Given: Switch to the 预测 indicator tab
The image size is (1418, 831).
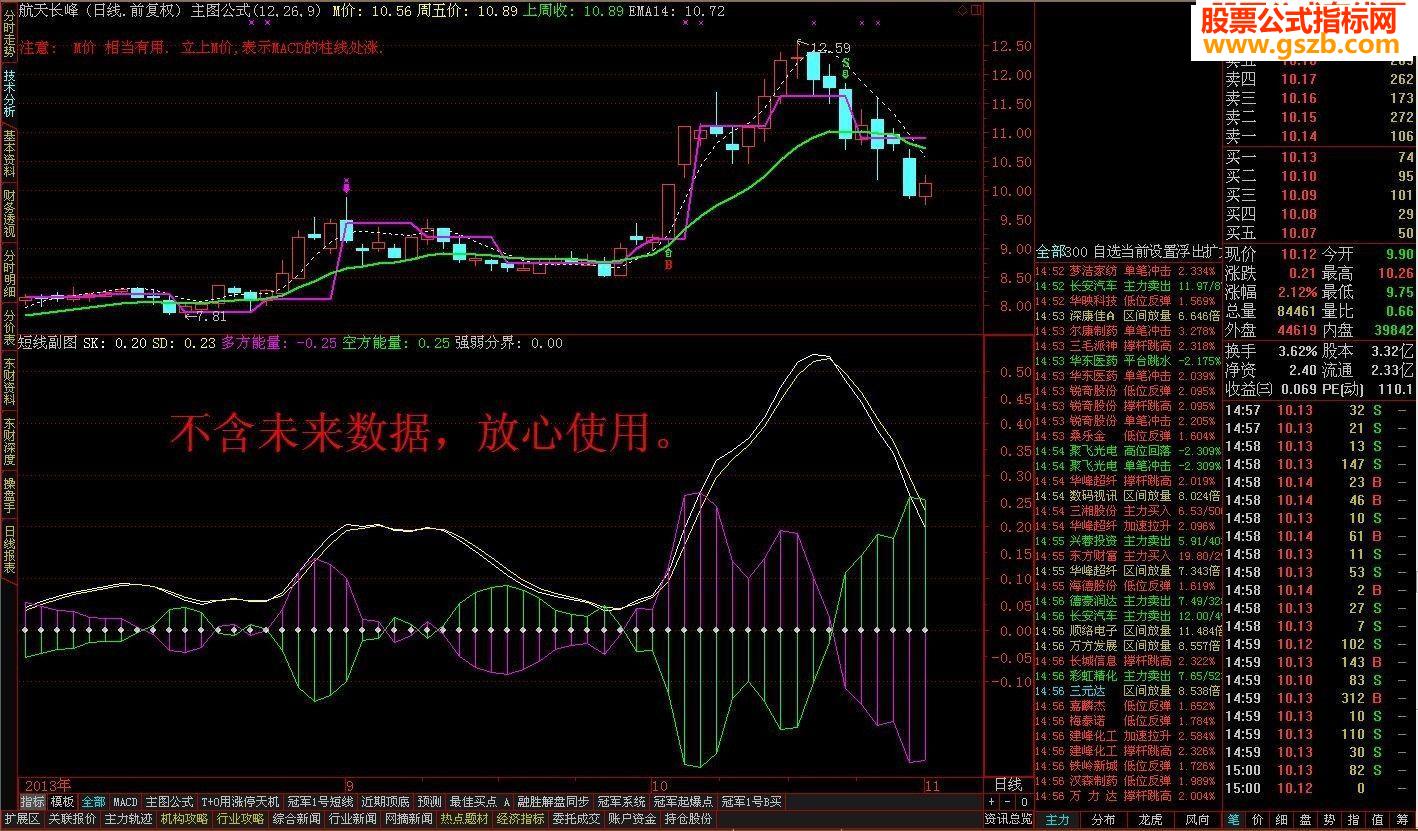Looking at the screenshot, I should pyautogui.click(x=430, y=802).
